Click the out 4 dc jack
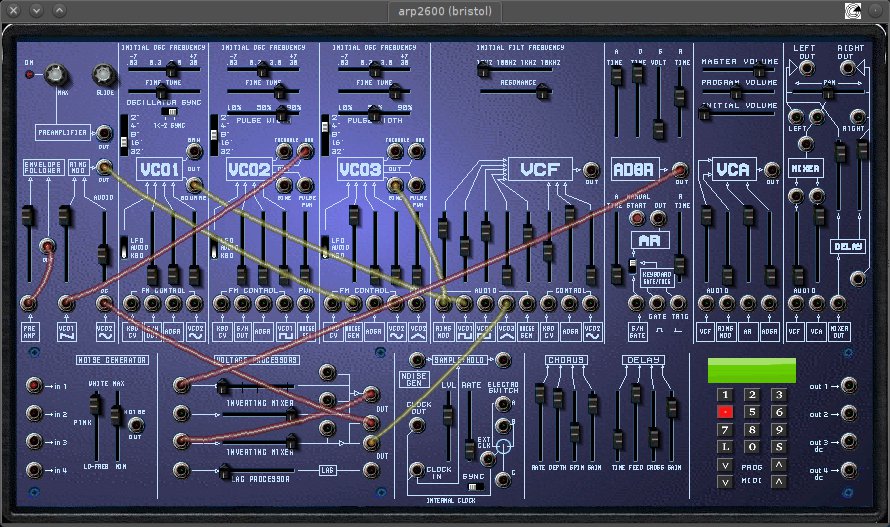The image size is (890, 527). click(848, 469)
